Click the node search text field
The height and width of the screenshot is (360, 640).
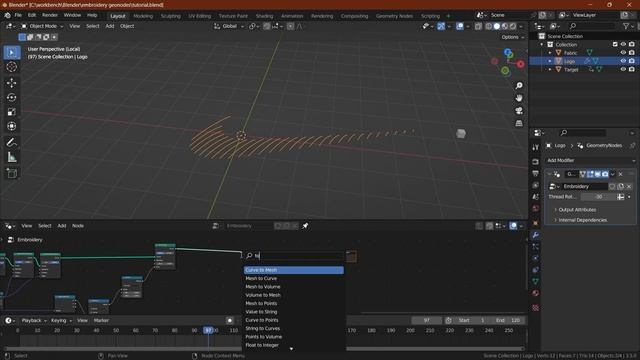294,256
